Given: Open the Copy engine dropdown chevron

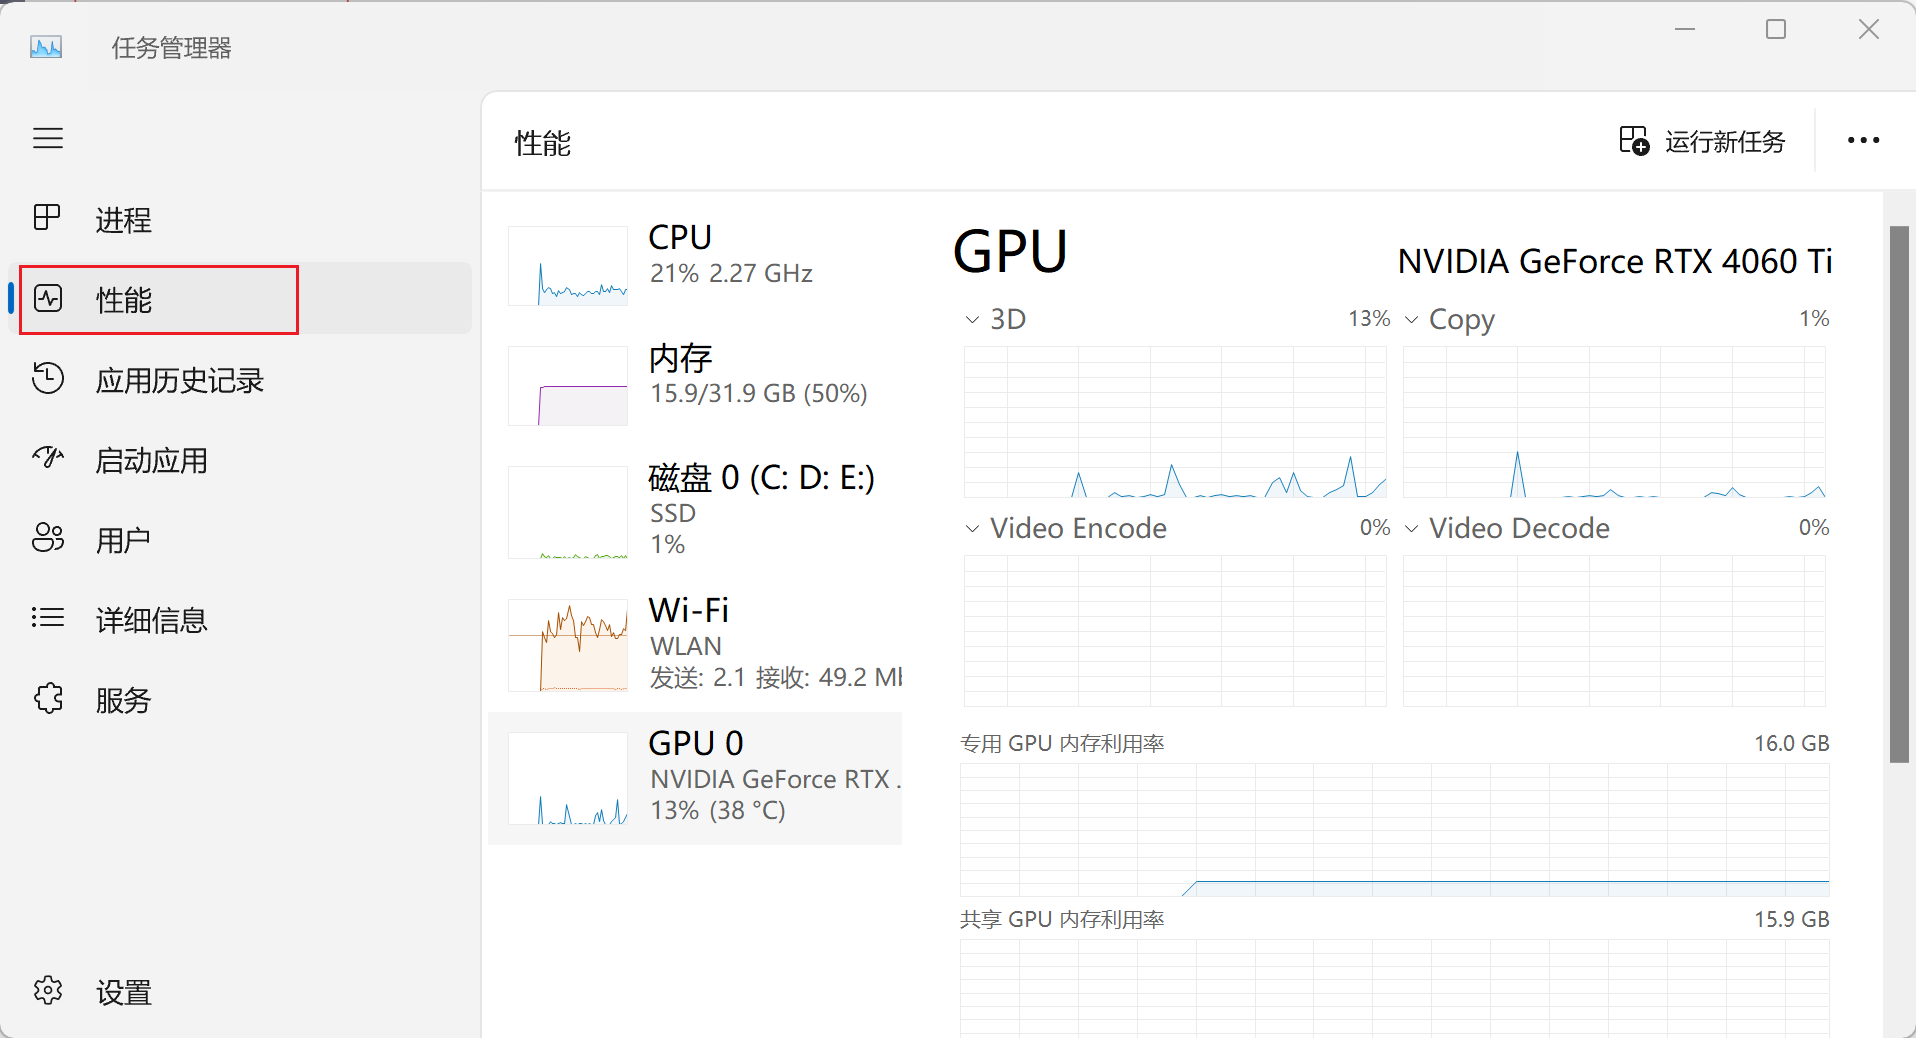Looking at the screenshot, I should pyautogui.click(x=1412, y=320).
